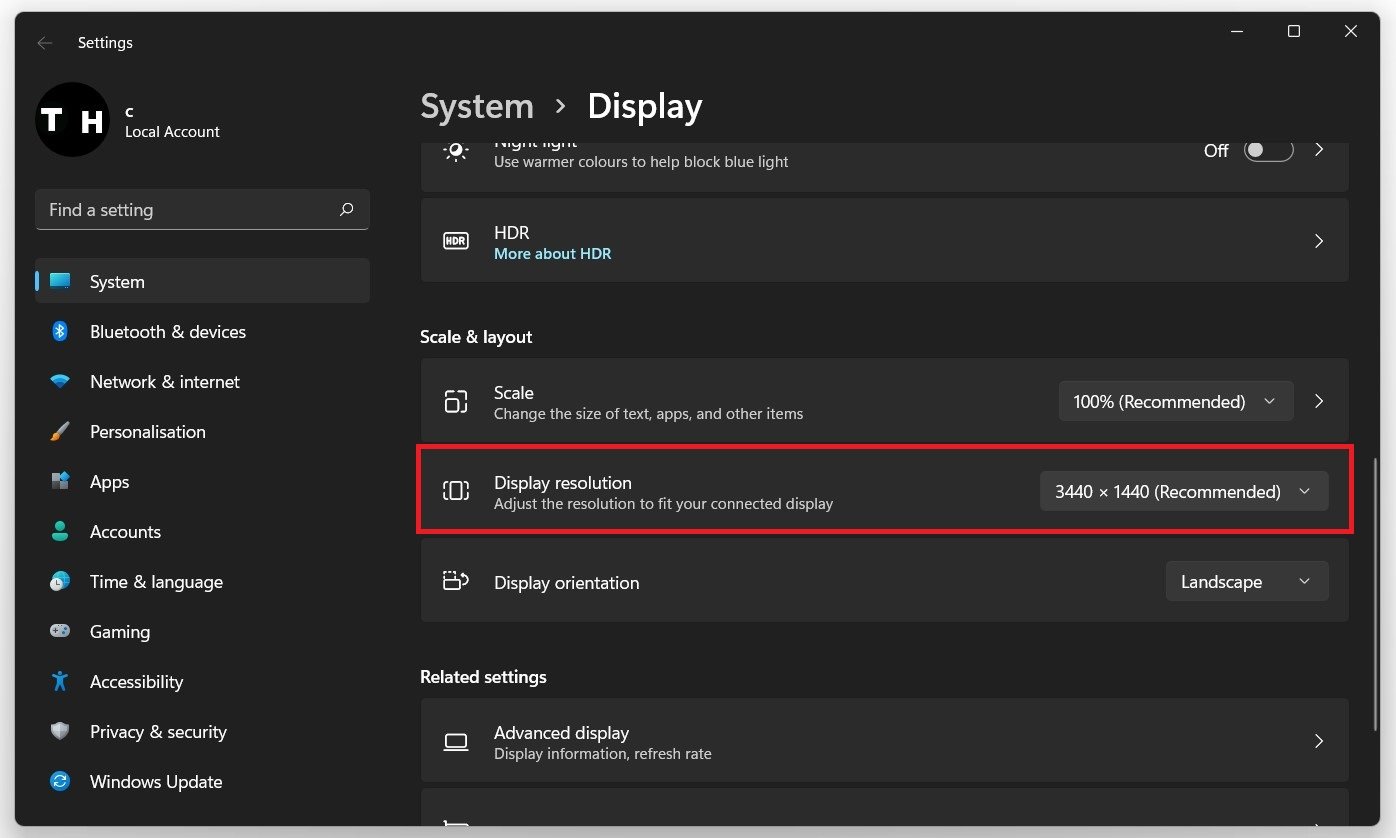Open the Display resolution dropdown
The height and width of the screenshot is (838, 1396).
click(1183, 492)
